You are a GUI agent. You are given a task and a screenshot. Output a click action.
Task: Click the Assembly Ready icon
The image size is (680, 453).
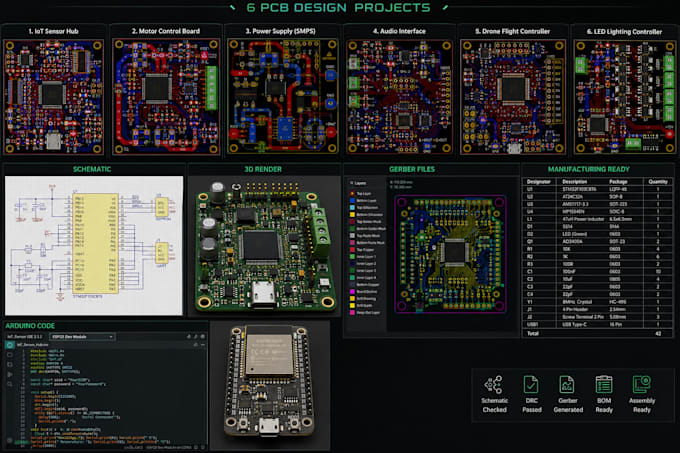click(641, 385)
